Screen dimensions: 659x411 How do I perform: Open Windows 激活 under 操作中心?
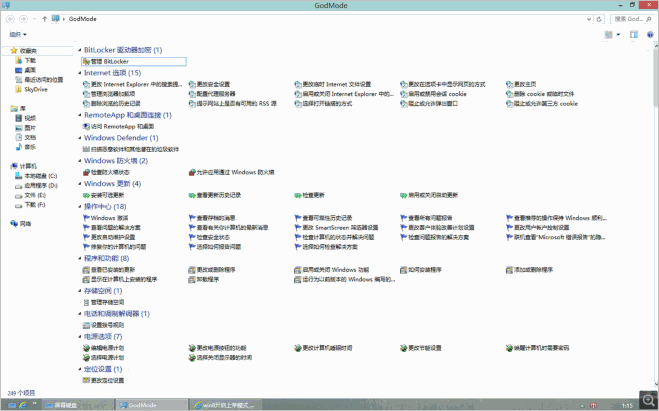(105, 218)
